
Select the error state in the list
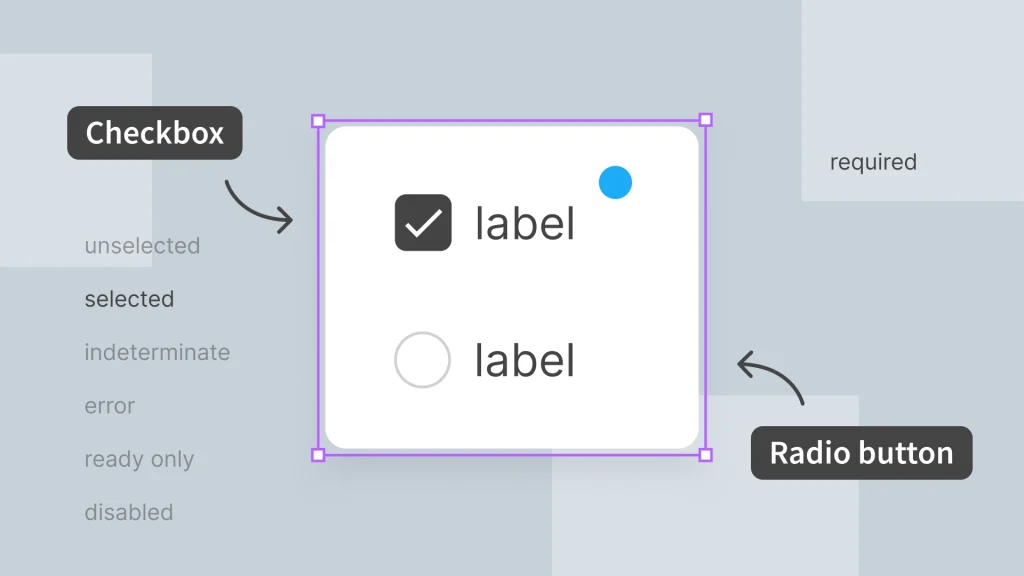[x=110, y=406]
